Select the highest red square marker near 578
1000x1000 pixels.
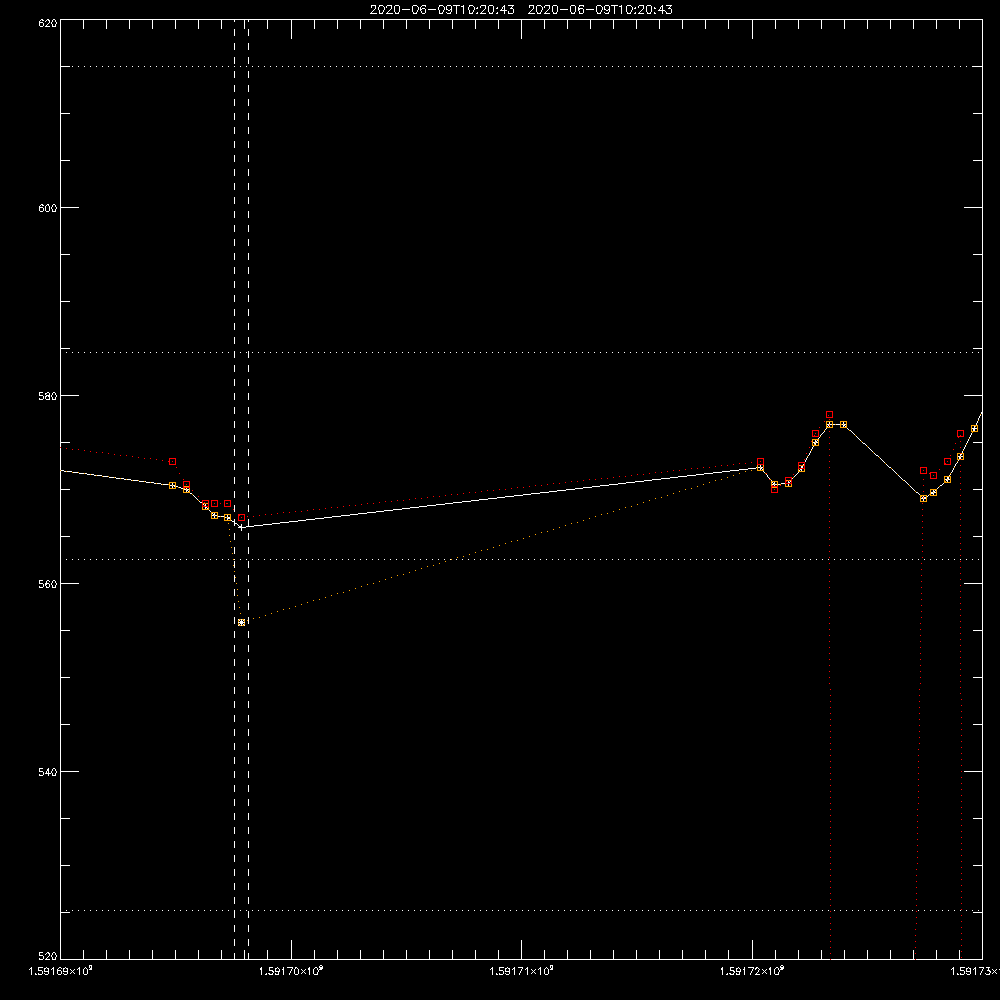click(x=829, y=415)
